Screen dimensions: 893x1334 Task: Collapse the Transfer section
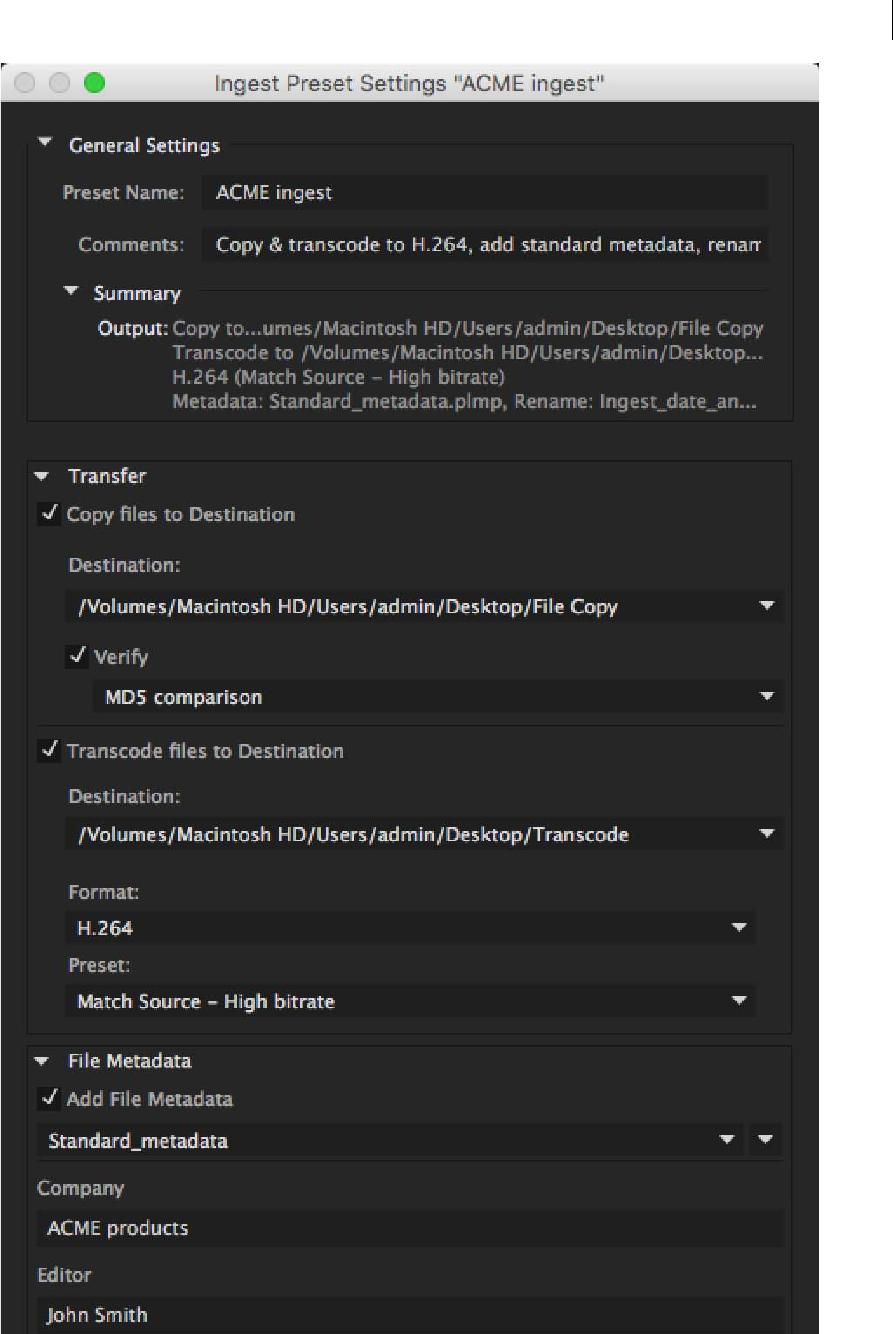tap(42, 477)
